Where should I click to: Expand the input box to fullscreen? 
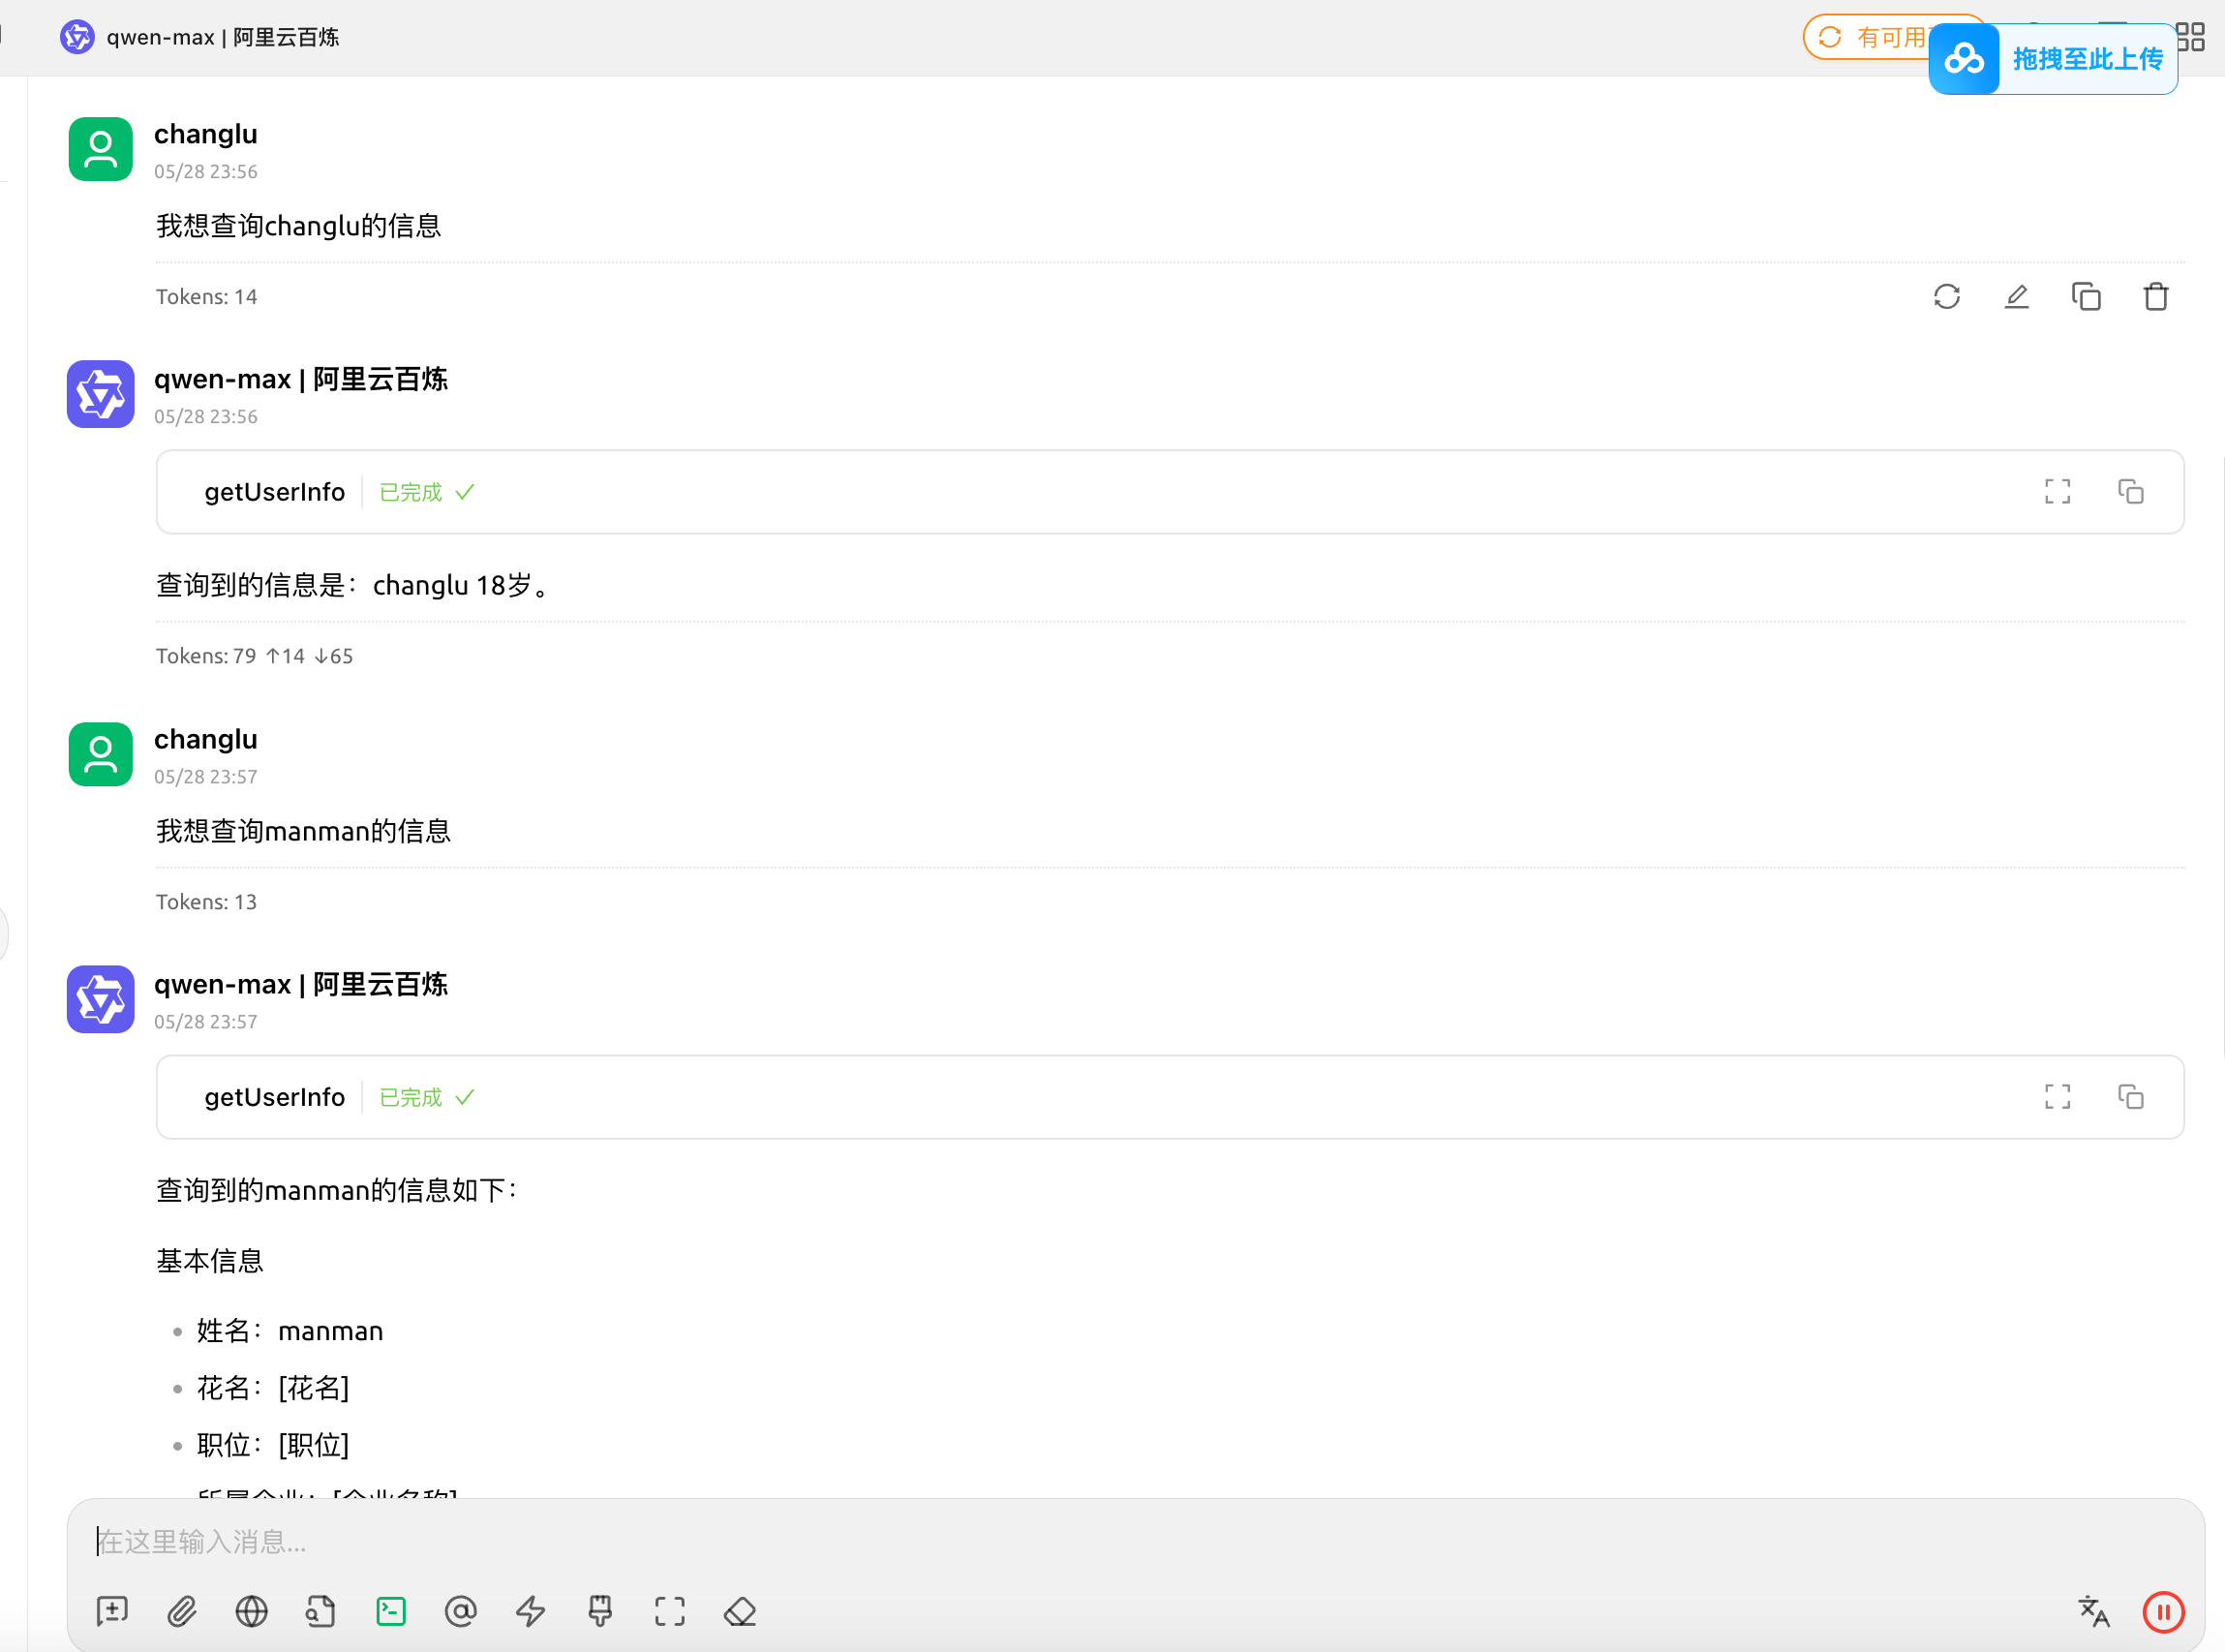click(x=670, y=1611)
